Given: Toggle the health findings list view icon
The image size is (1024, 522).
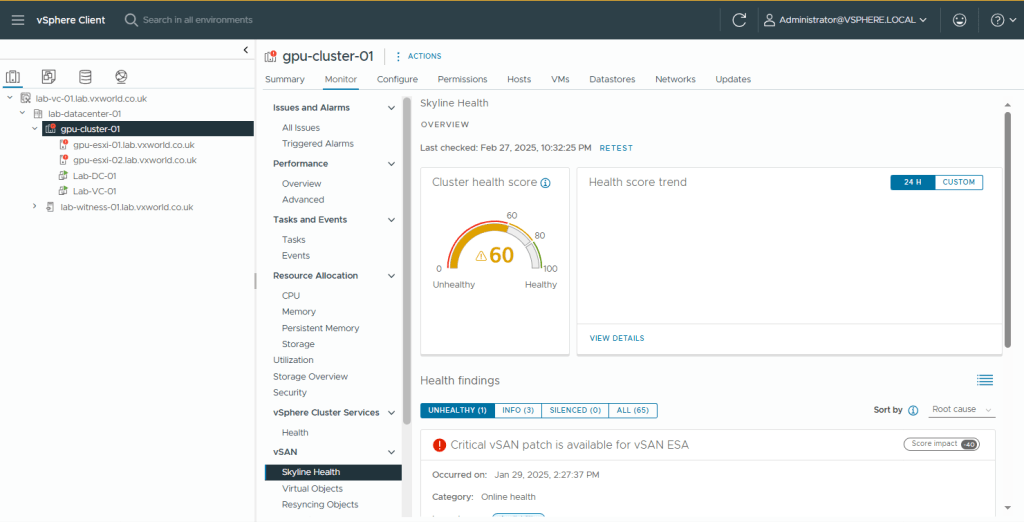Looking at the screenshot, I should click(984, 380).
